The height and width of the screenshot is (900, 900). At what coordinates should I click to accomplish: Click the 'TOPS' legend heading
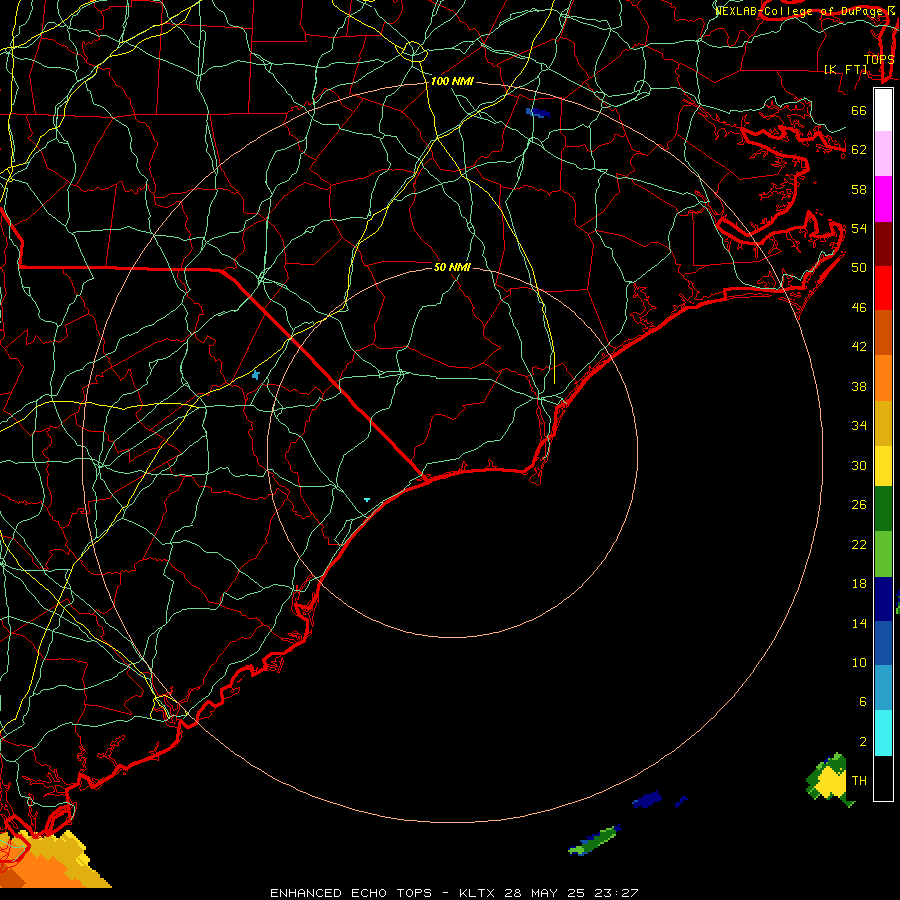(879, 59)
